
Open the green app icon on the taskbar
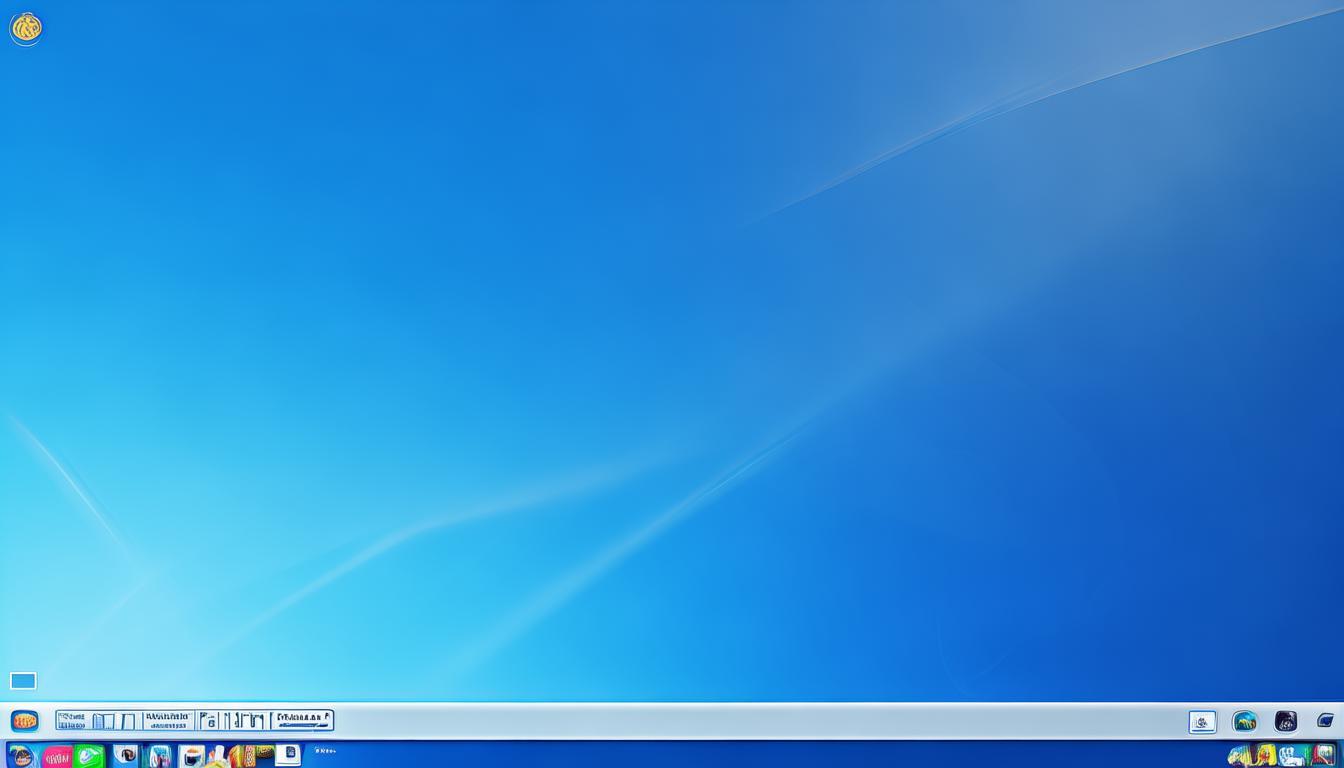[x=88, y=756]
